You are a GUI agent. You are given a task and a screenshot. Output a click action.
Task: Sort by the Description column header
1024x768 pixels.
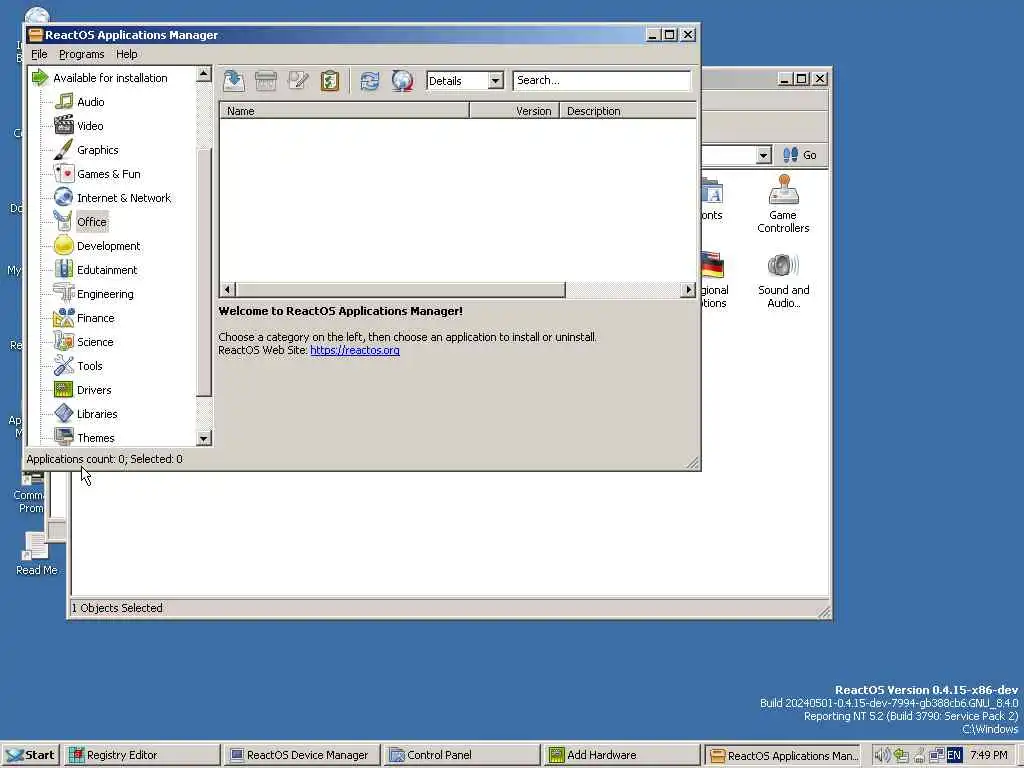pos(628,111)
